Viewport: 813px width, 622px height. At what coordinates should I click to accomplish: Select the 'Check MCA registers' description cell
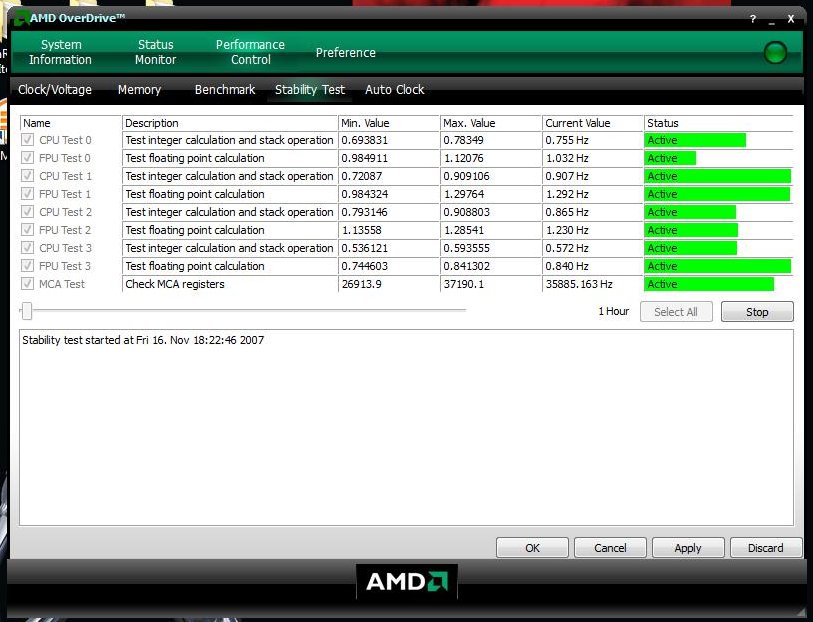pos(230,284)
